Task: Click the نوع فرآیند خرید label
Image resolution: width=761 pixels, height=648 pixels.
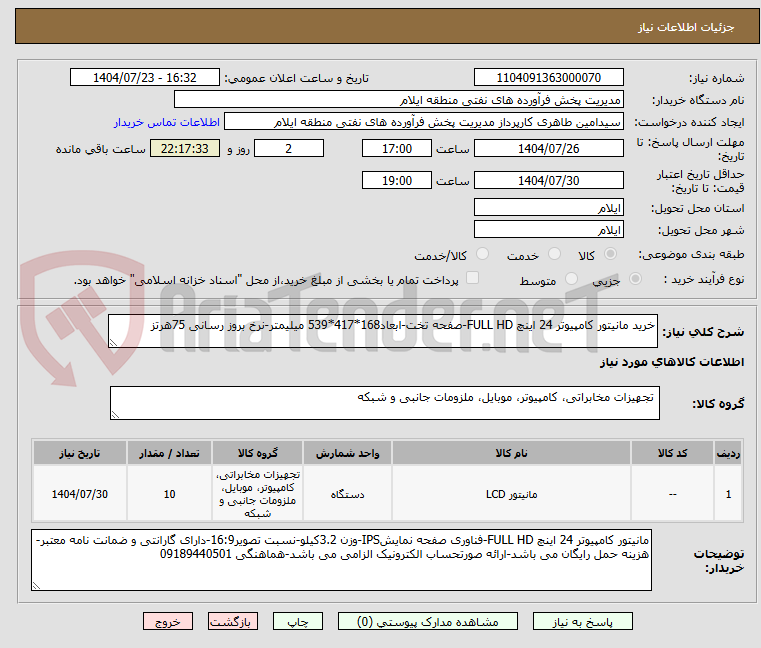Action: click(704, 279)
